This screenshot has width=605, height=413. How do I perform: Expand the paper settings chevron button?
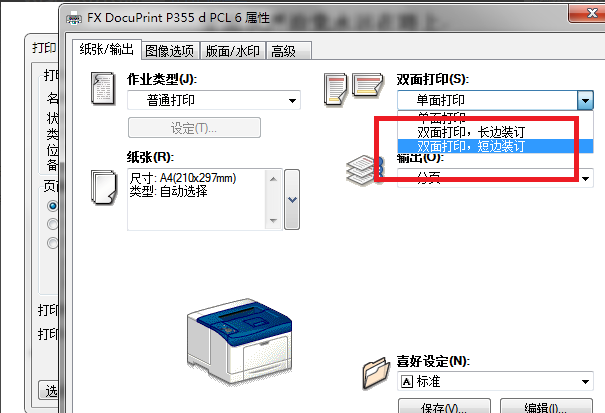pos(292,200)
